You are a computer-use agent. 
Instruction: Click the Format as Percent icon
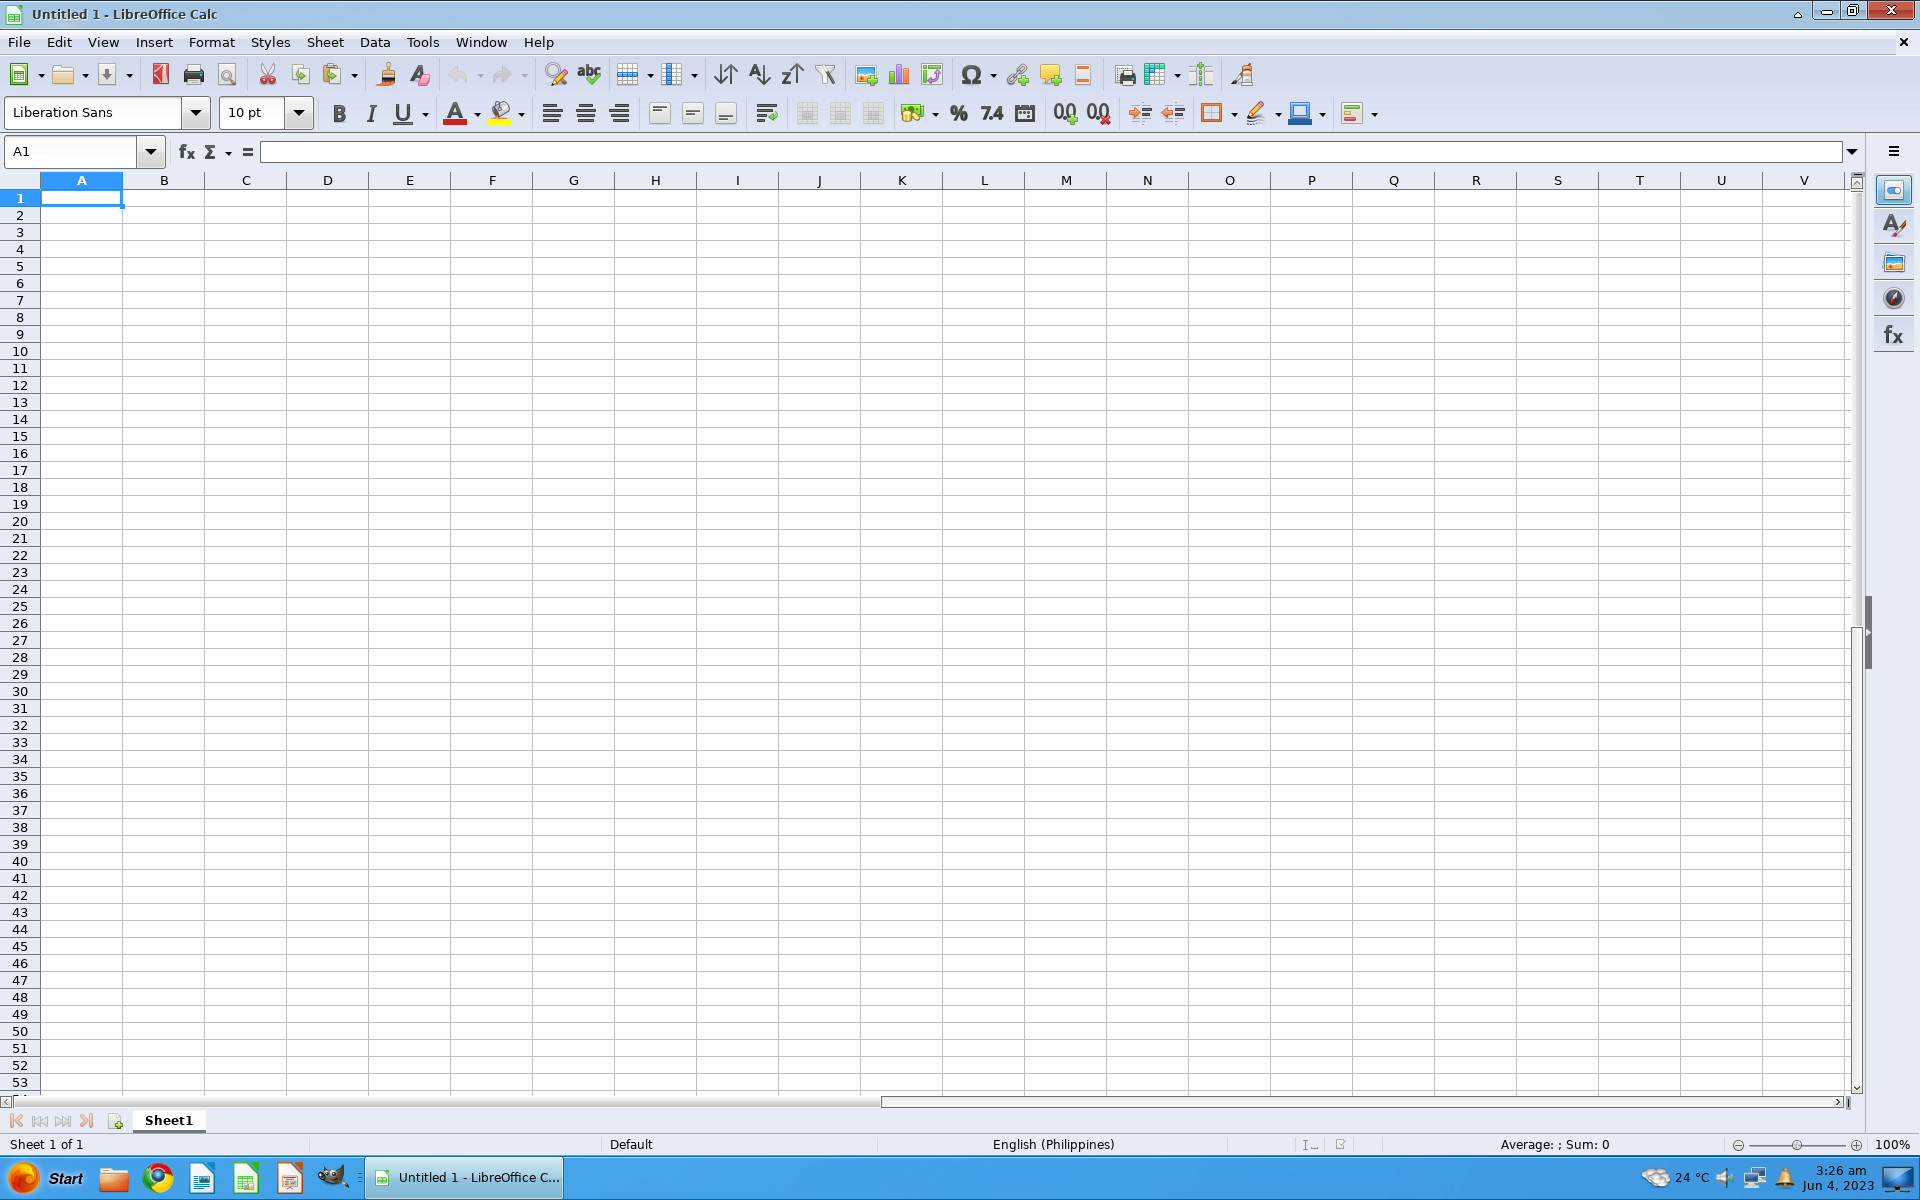(958, 114)
